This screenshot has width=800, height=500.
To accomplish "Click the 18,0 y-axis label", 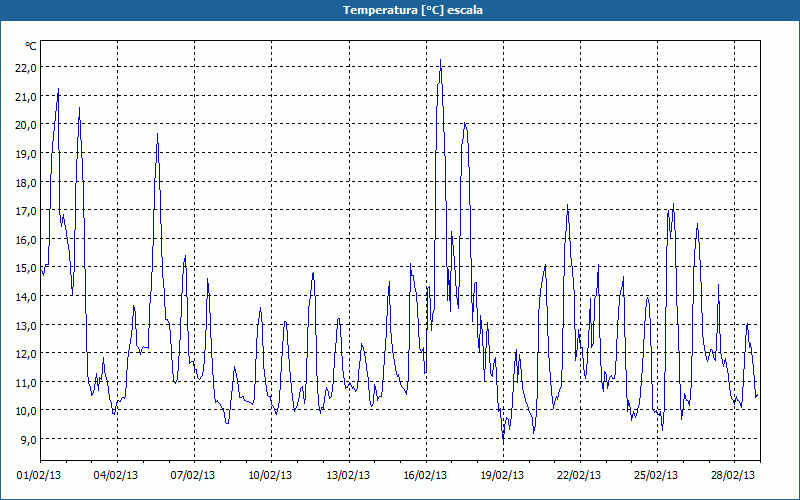I will click(x=26, y=182).
